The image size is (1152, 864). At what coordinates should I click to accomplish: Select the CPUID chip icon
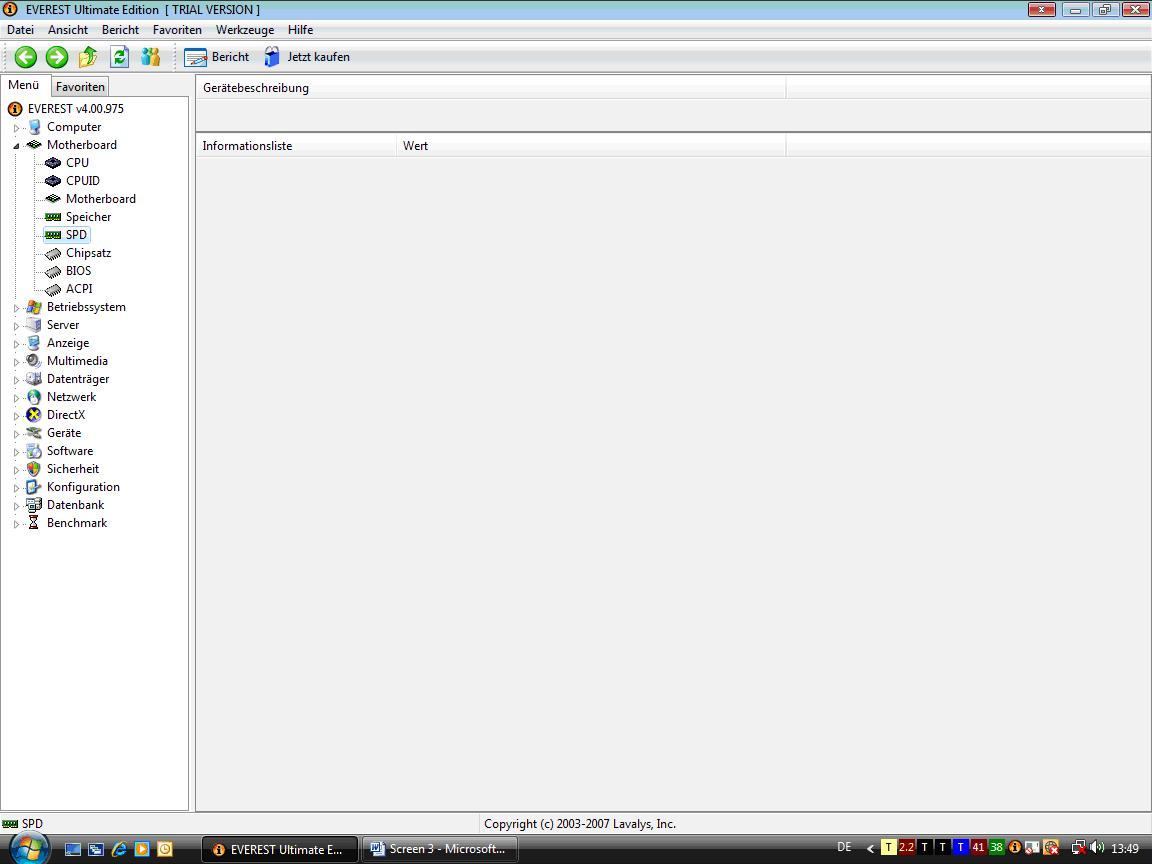pos(53,181)
